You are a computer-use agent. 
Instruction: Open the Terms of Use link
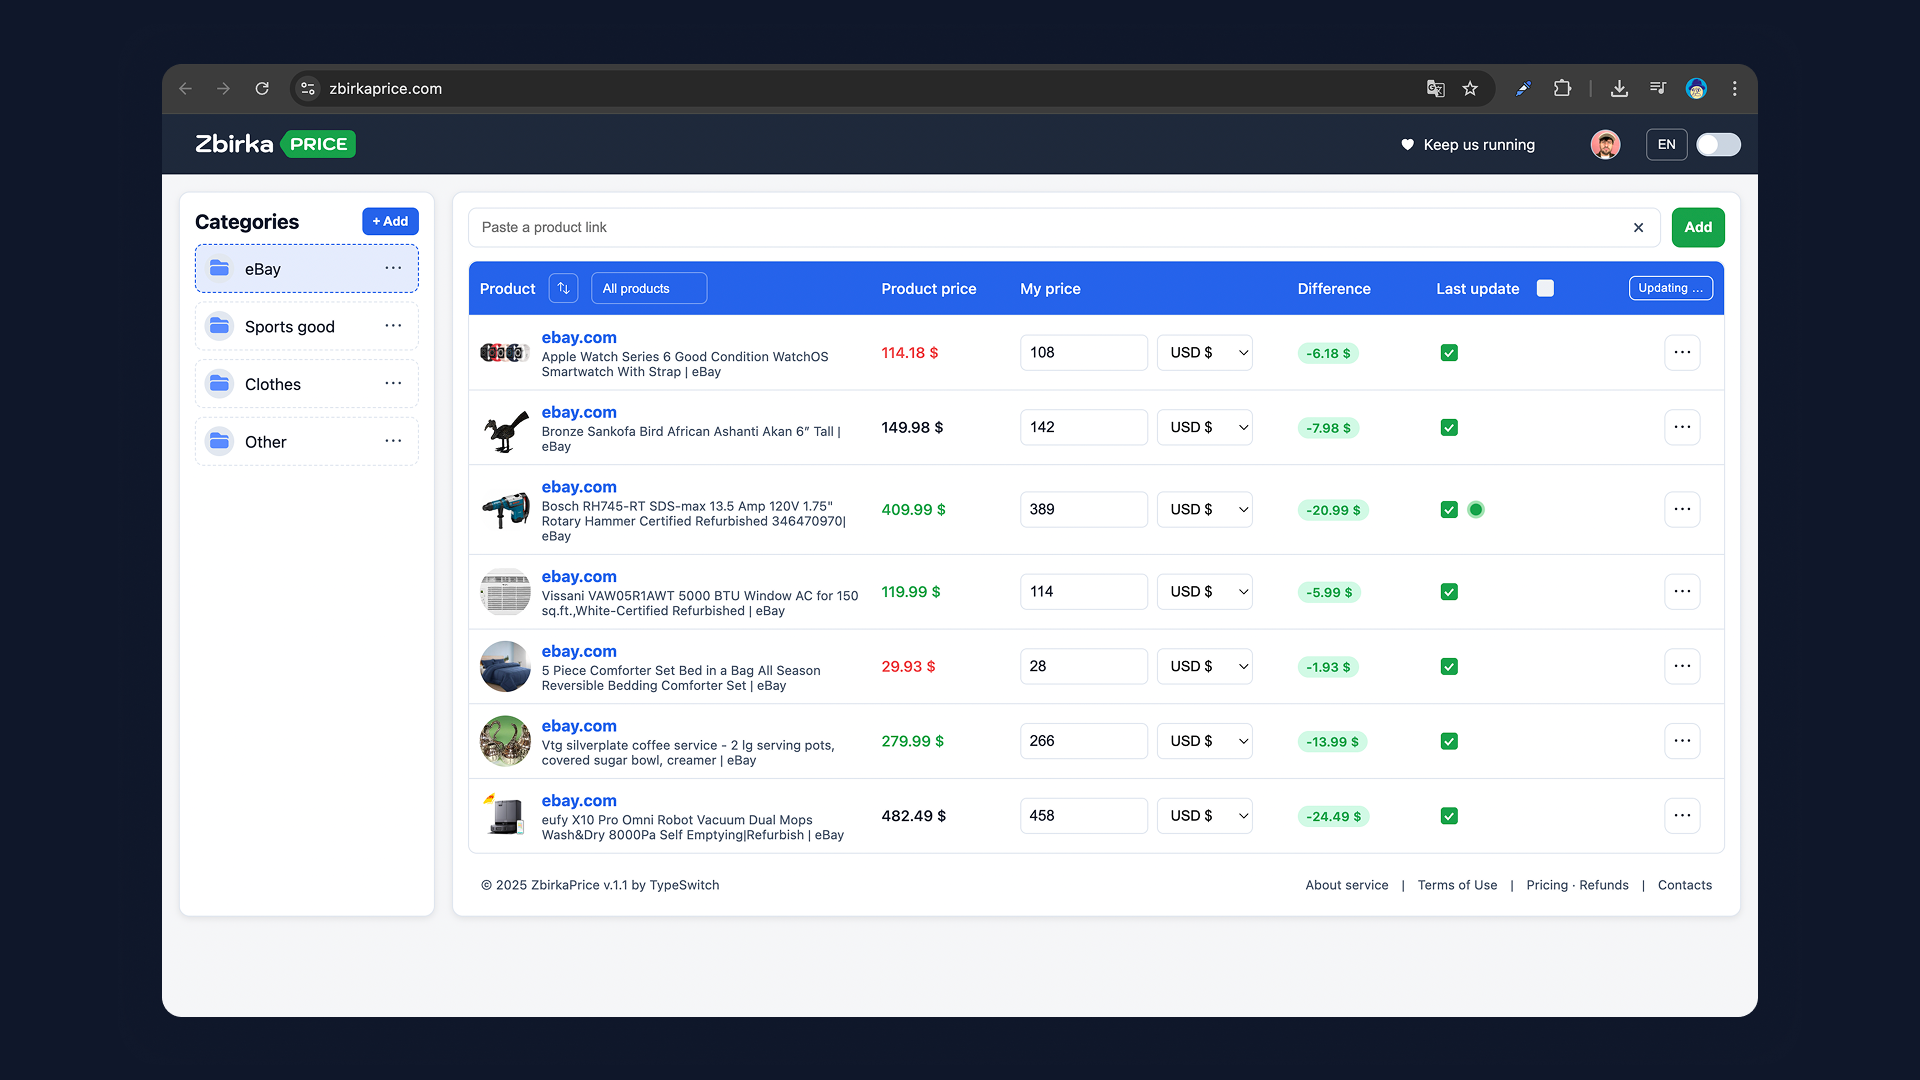click(x=1457, y=885)
